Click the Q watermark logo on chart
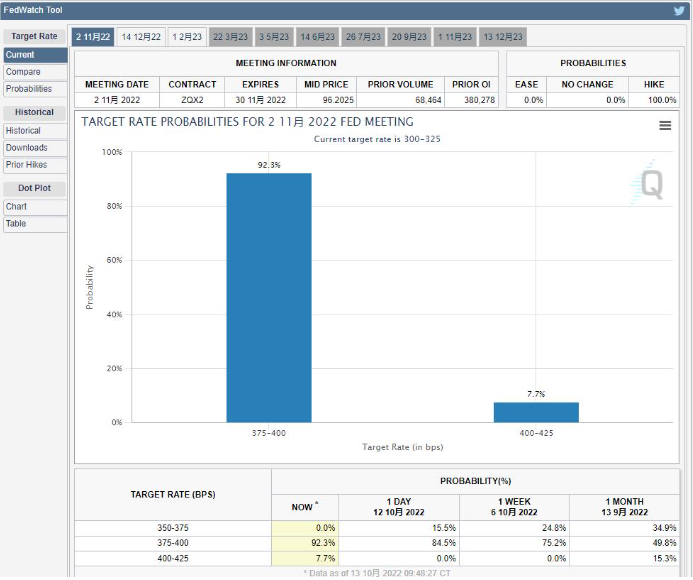The image size is (693, 580). click(x=651, y=182)
